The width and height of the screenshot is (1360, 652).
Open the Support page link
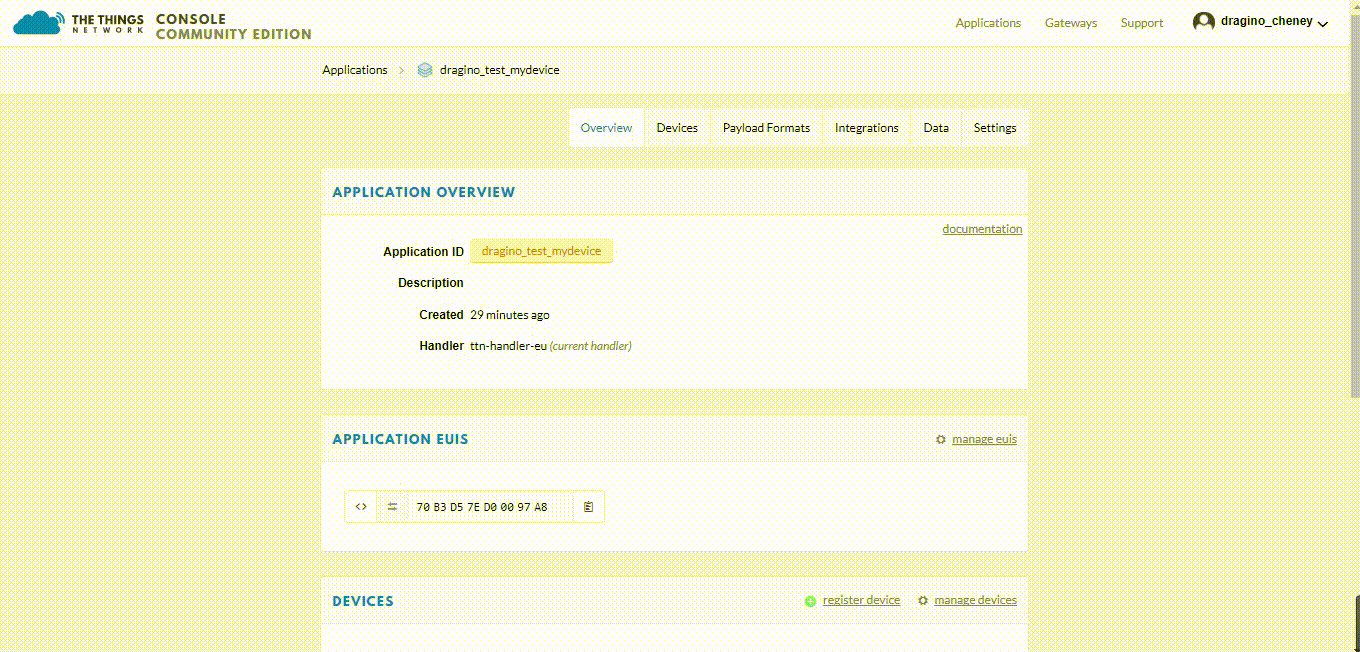1142,23
